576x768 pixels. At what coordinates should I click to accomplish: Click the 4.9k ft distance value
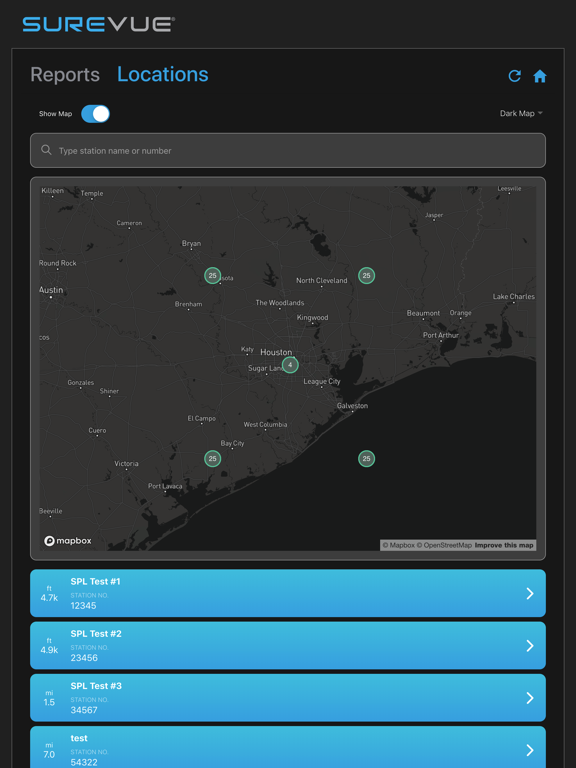coord(49,650)
